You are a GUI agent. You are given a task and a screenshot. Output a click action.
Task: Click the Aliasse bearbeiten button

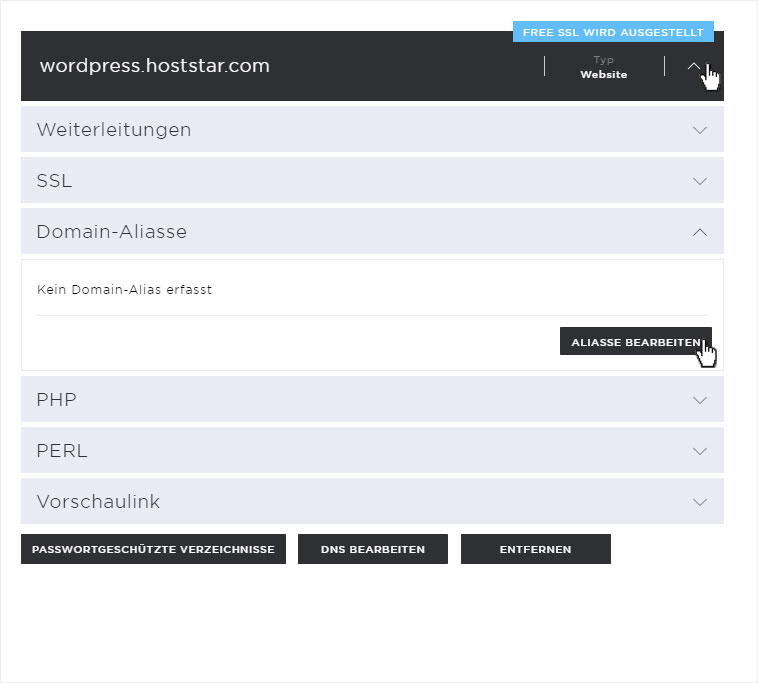point(636,342)
